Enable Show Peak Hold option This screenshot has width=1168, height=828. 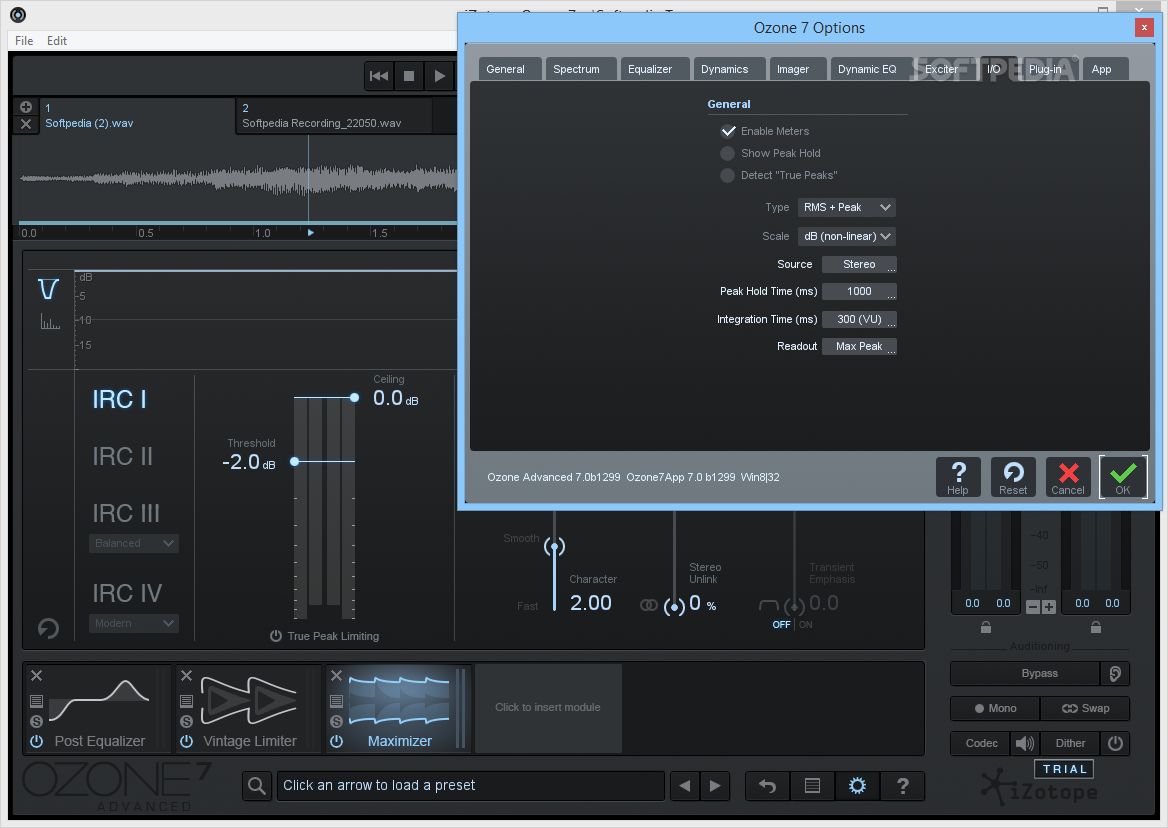point(728,153)
